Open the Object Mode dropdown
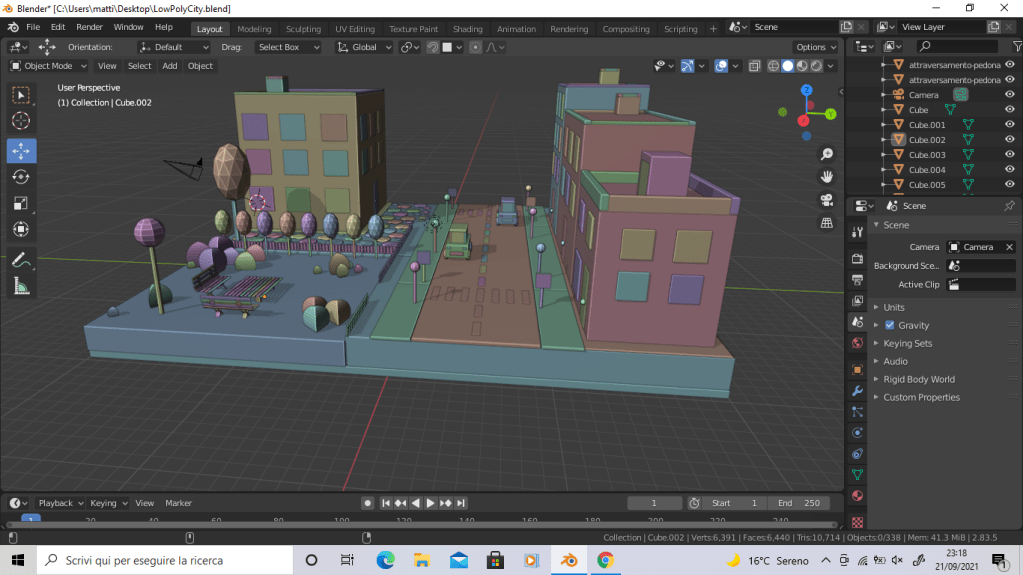 (49, 66)
